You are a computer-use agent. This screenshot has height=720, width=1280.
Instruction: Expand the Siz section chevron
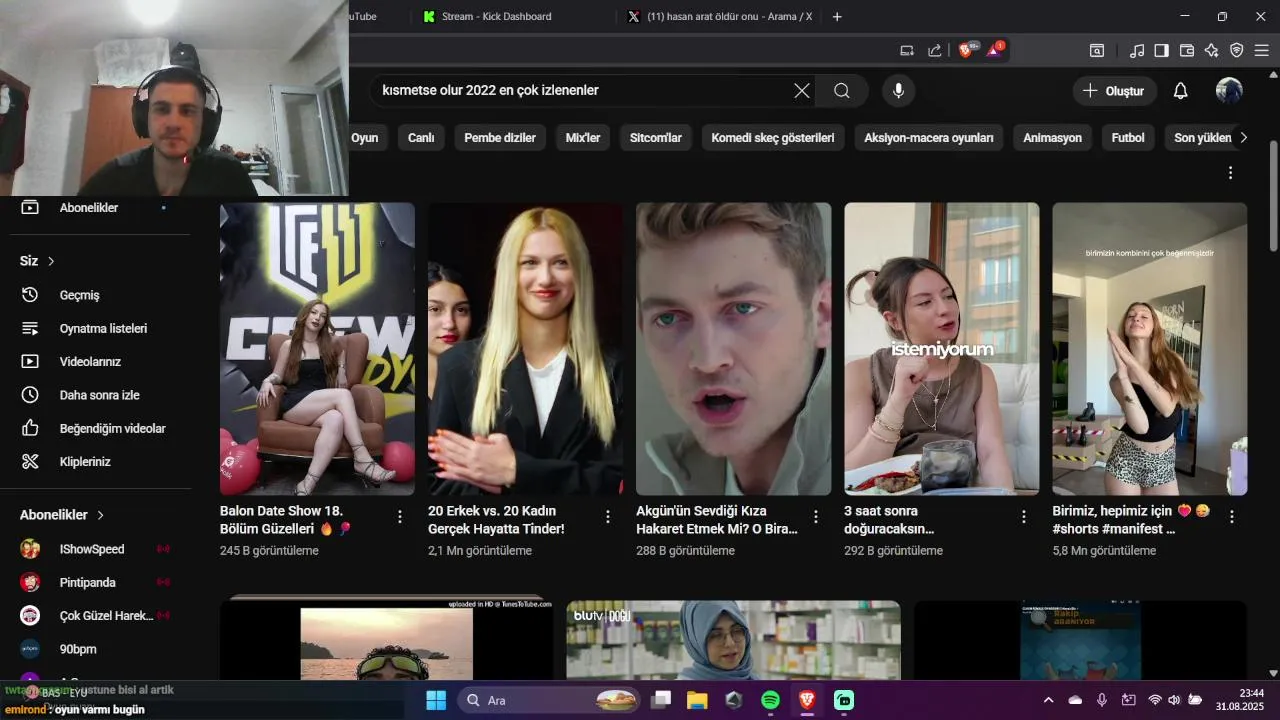coord(51,261)
